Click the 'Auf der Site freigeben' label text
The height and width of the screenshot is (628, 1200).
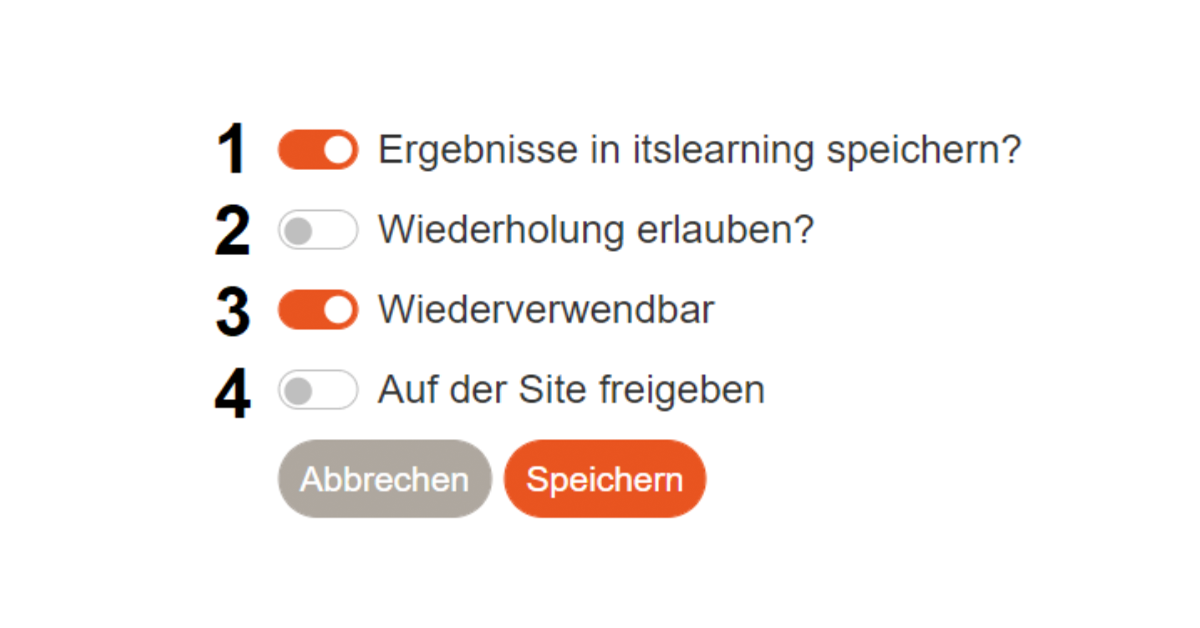click(571, 390)
